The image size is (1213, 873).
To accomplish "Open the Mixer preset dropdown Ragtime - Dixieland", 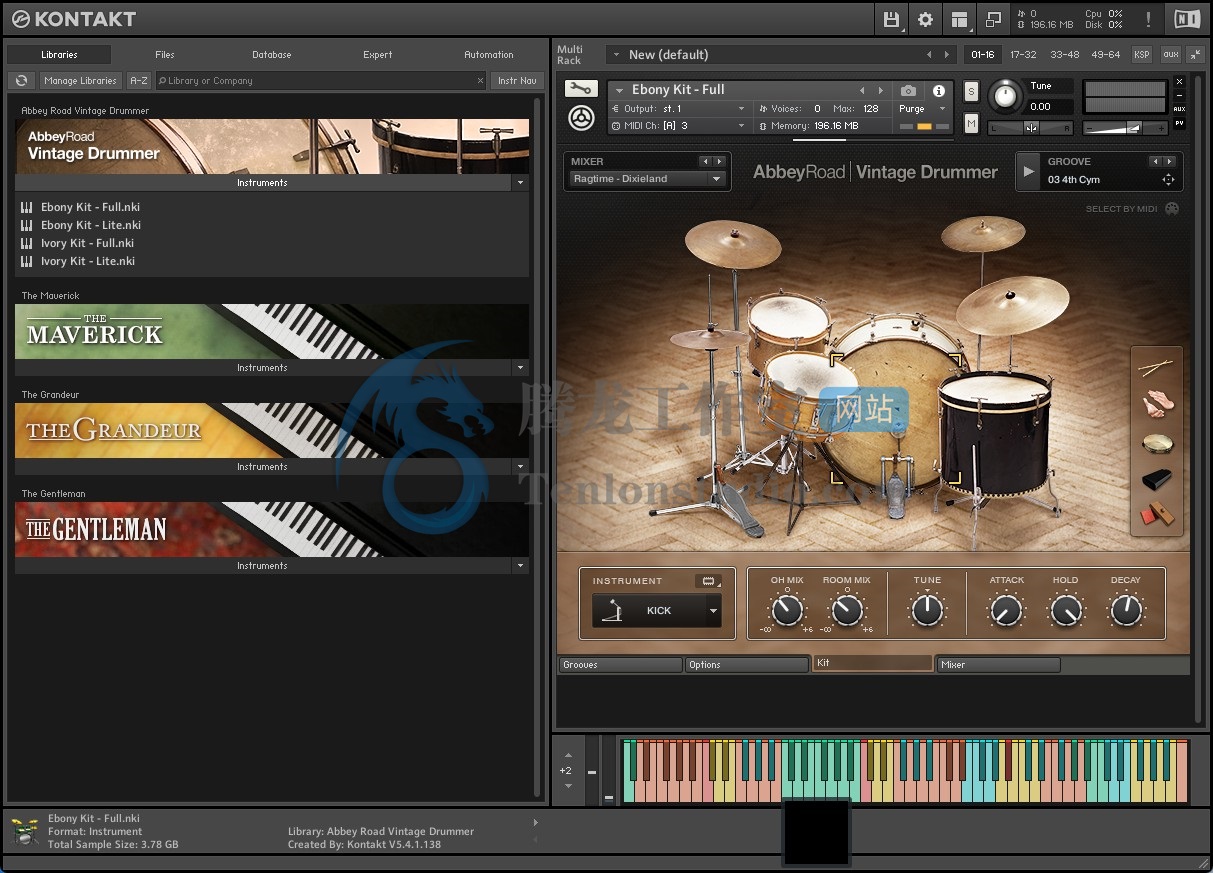I will coord(647,179).
